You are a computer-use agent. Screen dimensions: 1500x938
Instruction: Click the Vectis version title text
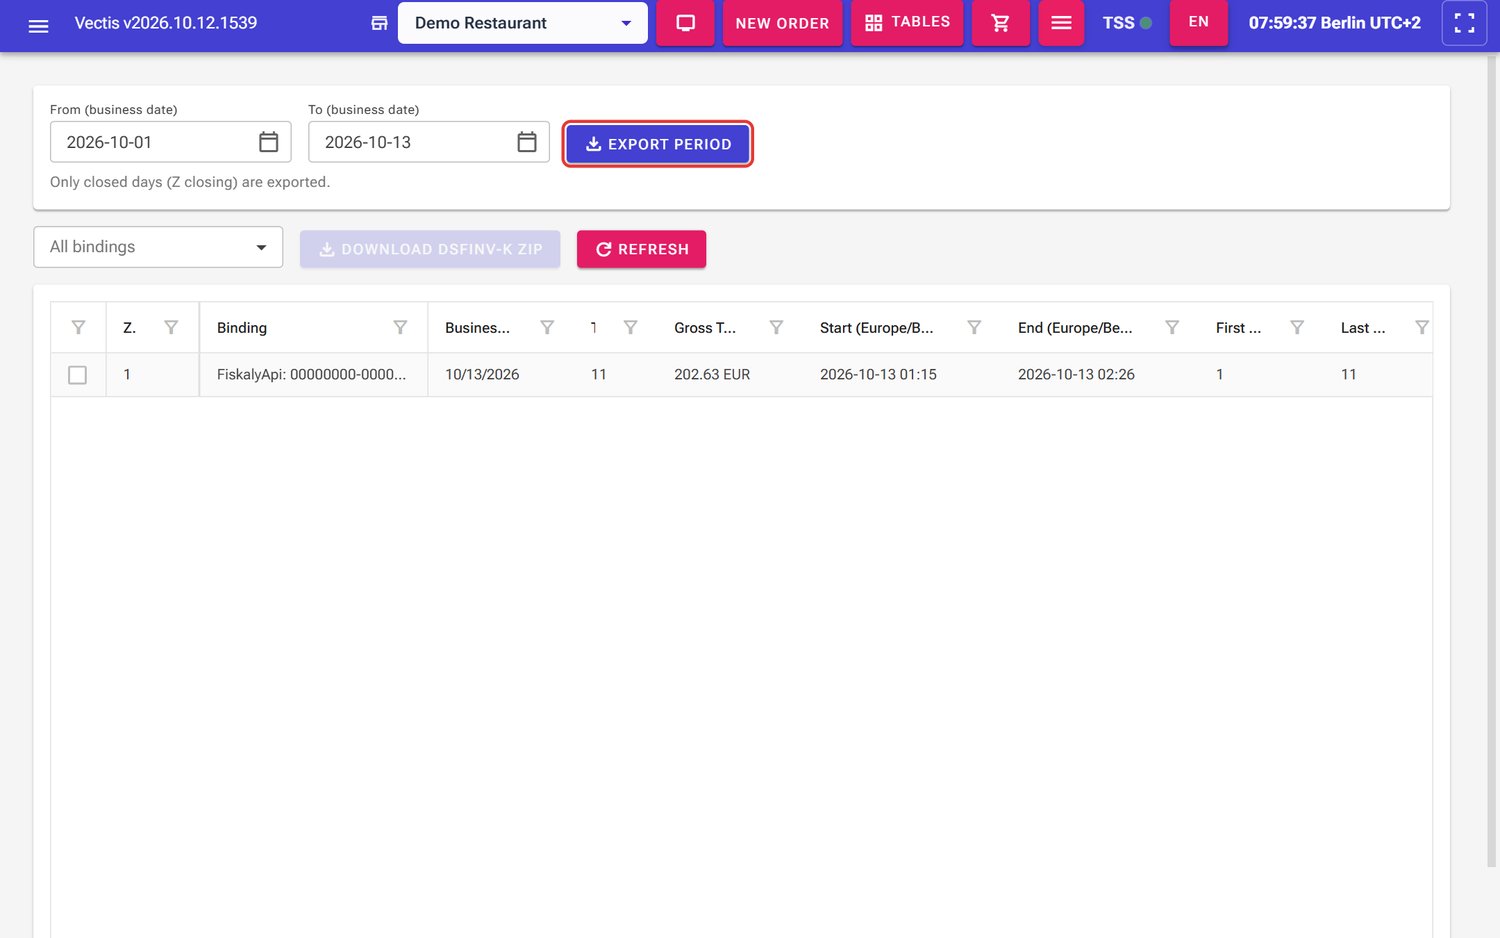click(166, 23)
